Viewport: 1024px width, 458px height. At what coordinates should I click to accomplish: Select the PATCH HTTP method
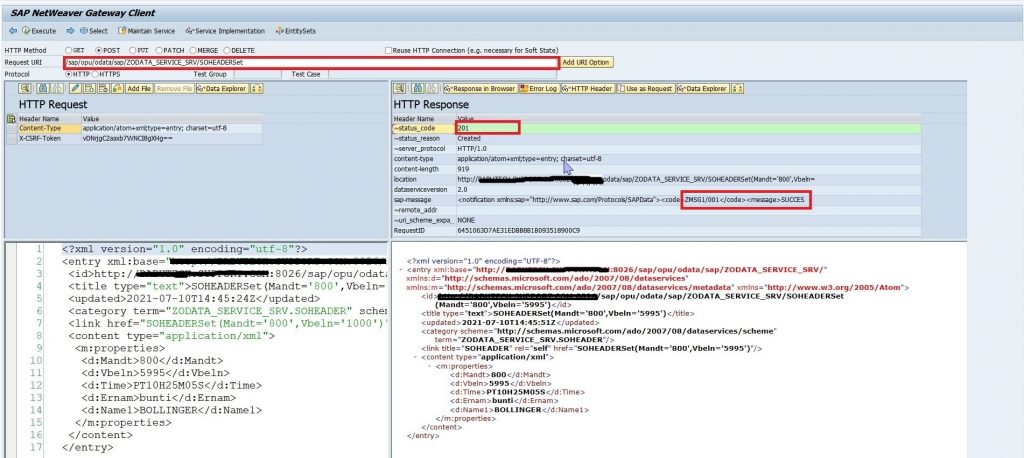click(x=159, y=50)
